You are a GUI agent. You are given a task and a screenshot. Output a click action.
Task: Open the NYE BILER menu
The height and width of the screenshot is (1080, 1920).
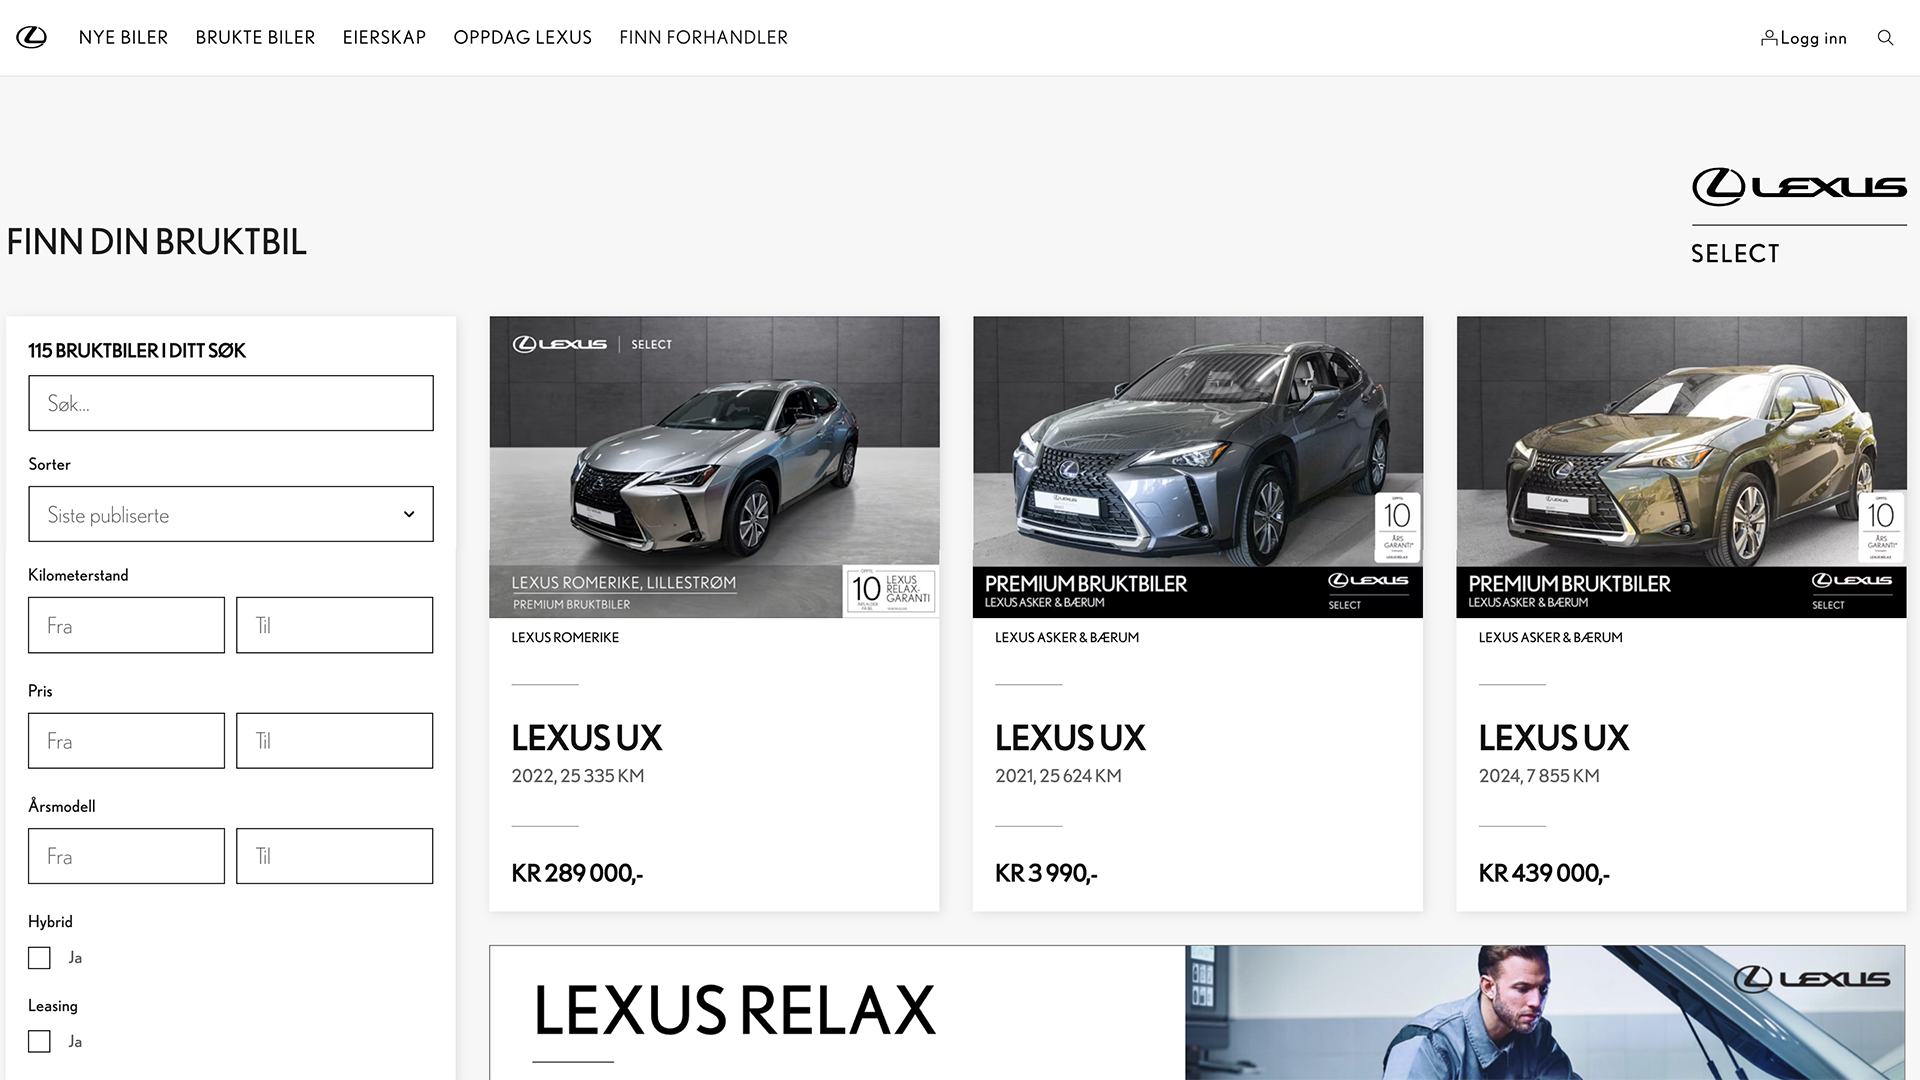pyautogui.click(x=123, y=38)
